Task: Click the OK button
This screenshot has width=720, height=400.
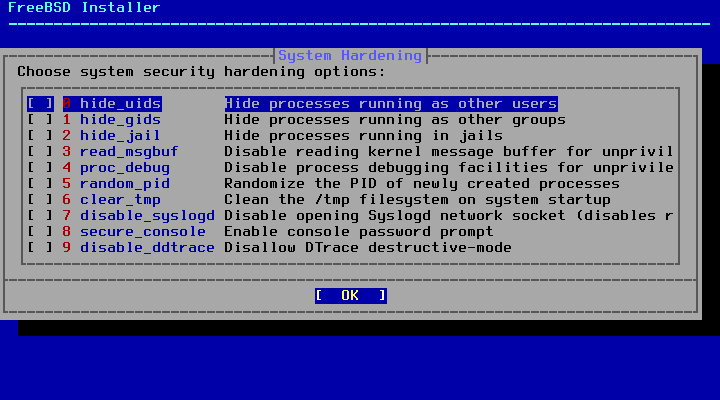Action: pyautogui.click(x=351, y=296)
